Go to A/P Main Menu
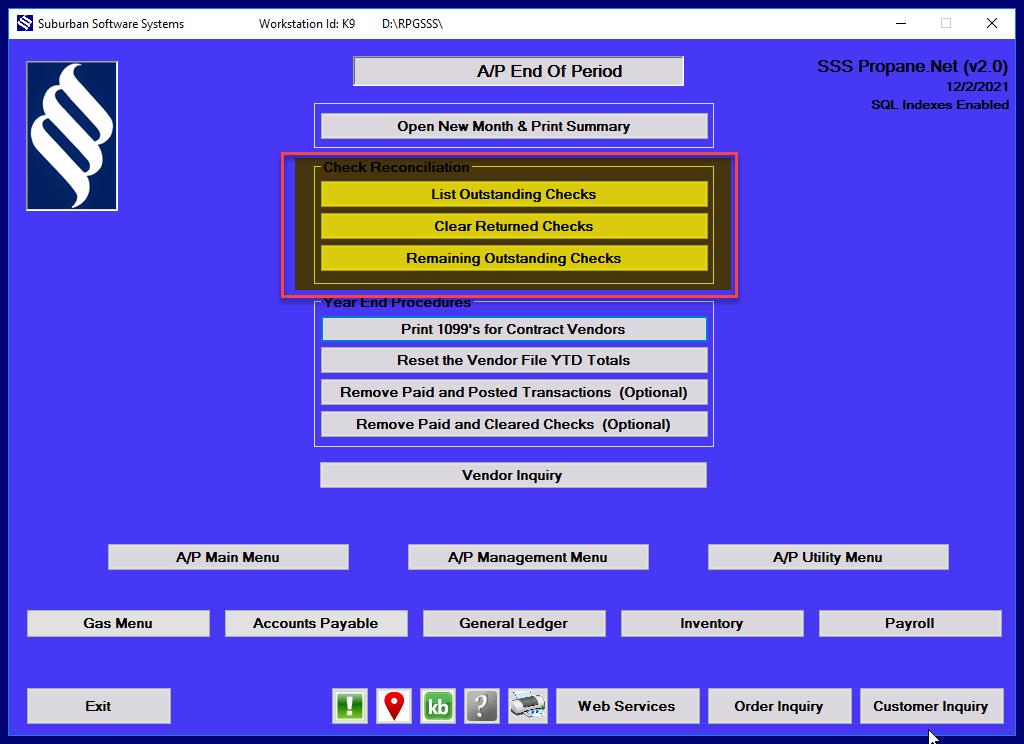This screenshot has width=1024, height=744. pyautogui.click(x=228, y=557)
